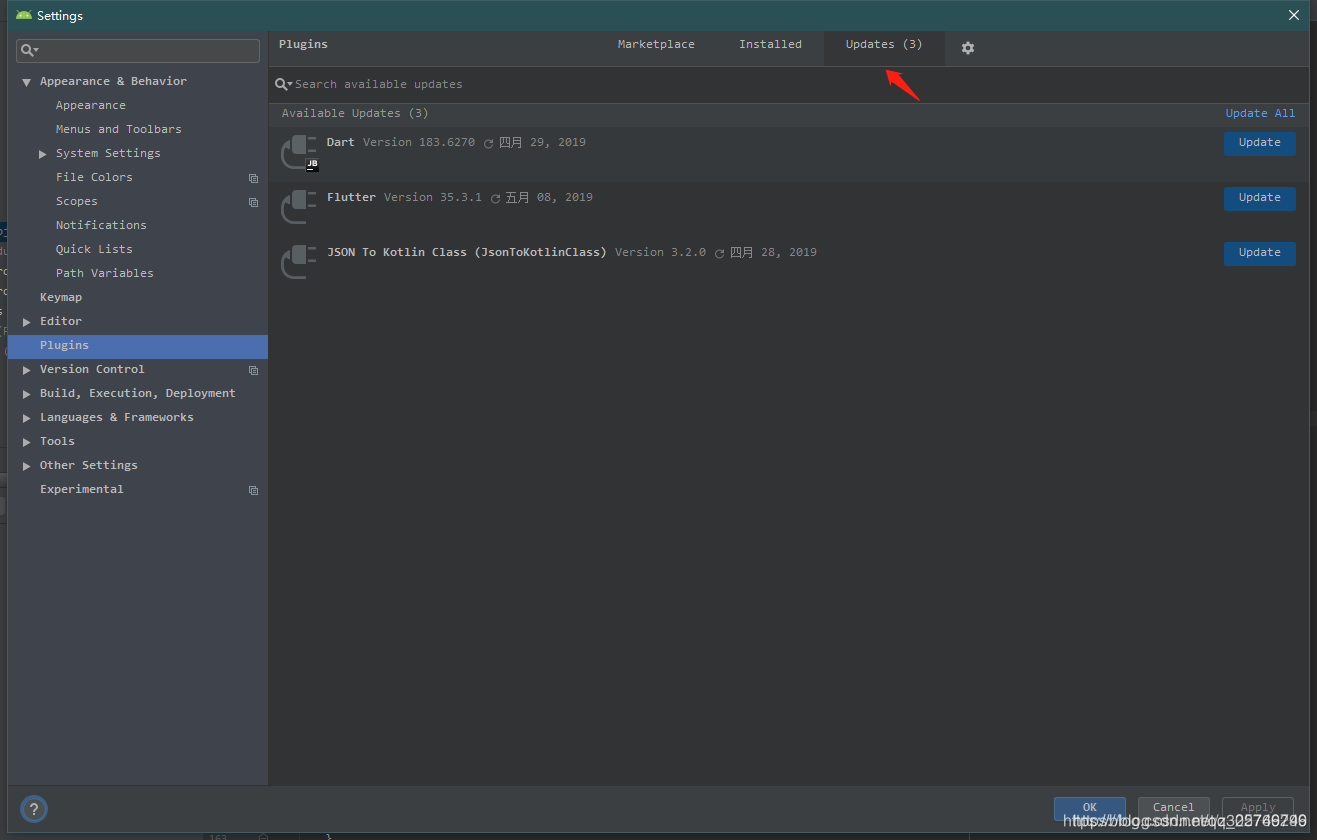
Task: Click the Android Studio title bar icon
Action: click(x=24, y=15)
